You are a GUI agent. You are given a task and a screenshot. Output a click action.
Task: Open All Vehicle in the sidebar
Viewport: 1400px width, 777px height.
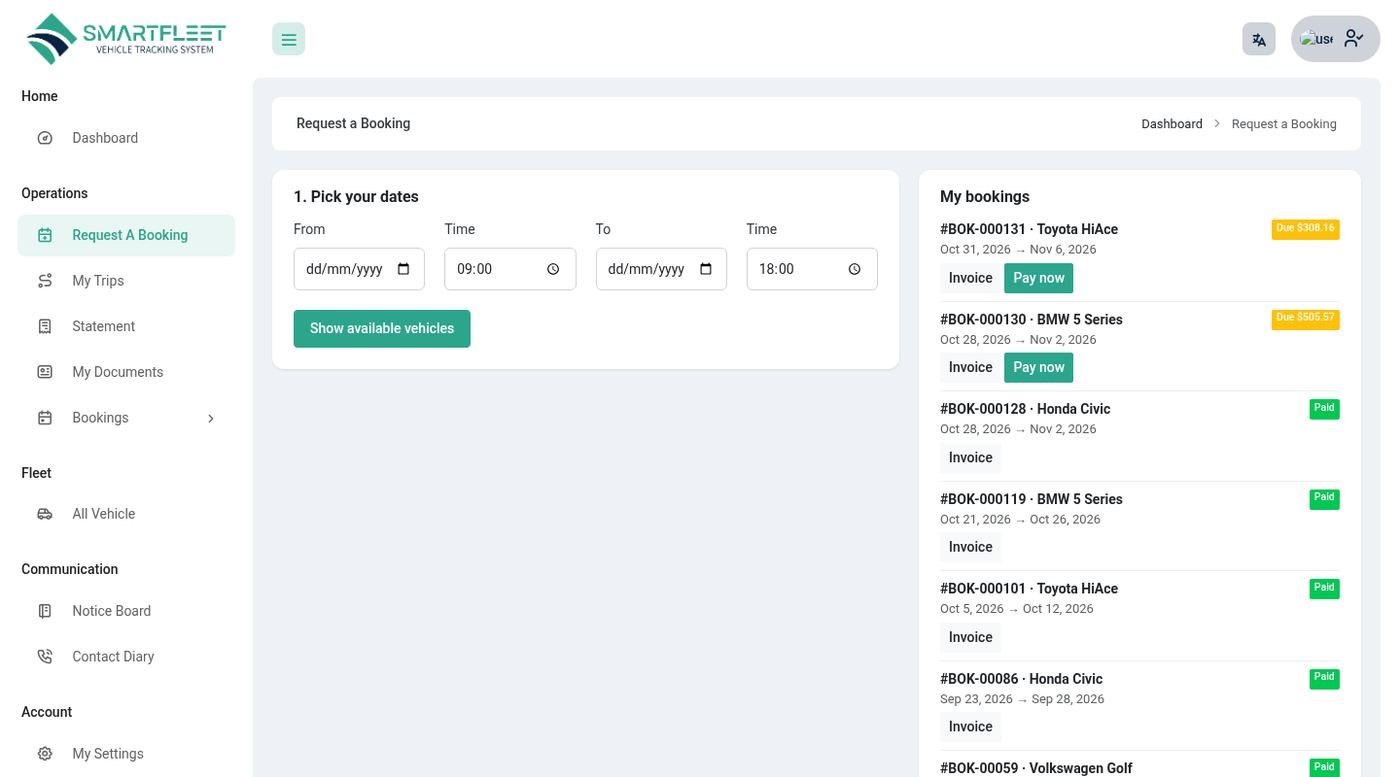click(x=126, y=514)
